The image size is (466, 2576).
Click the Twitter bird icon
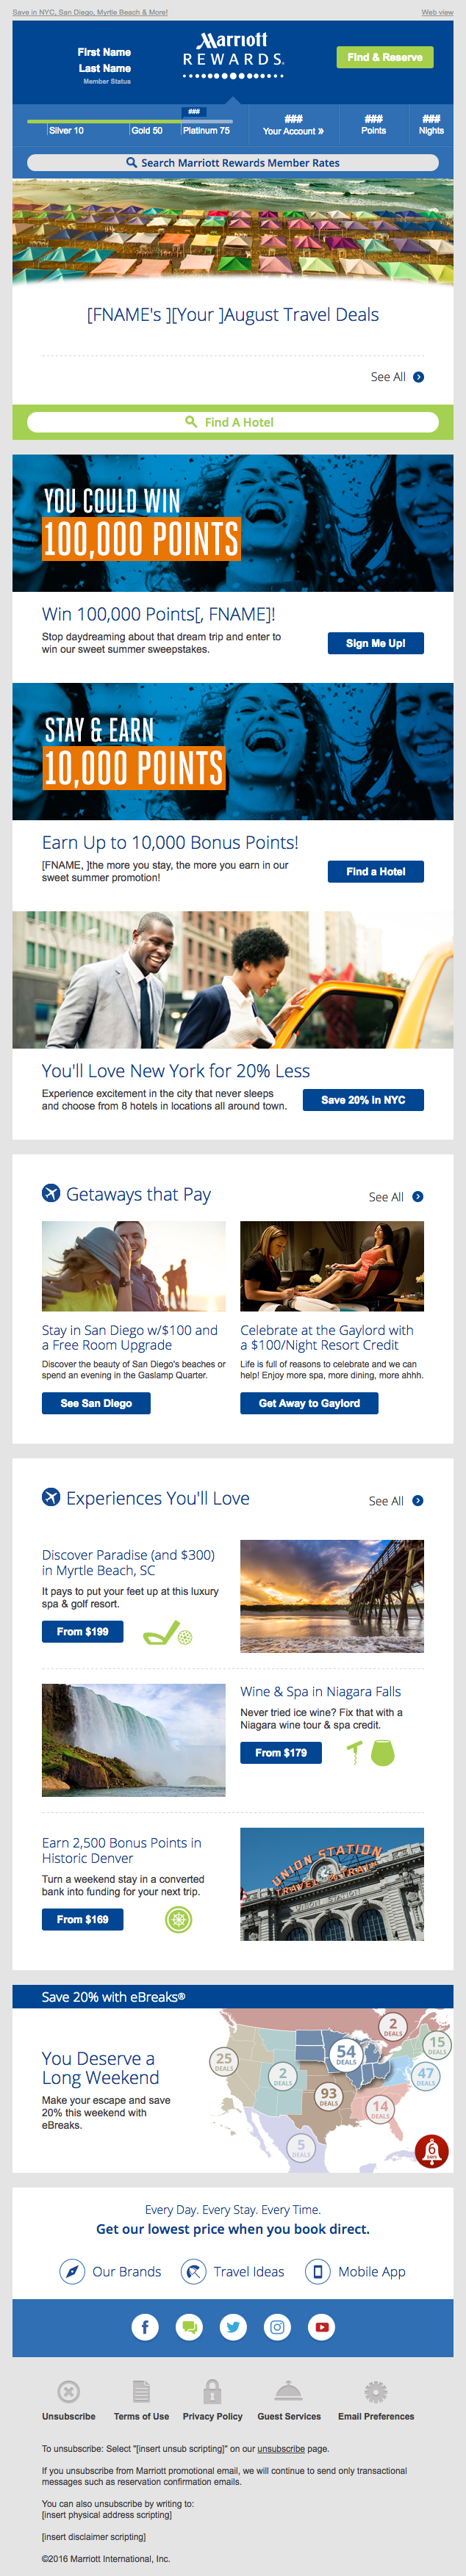tap(233, 2327)
